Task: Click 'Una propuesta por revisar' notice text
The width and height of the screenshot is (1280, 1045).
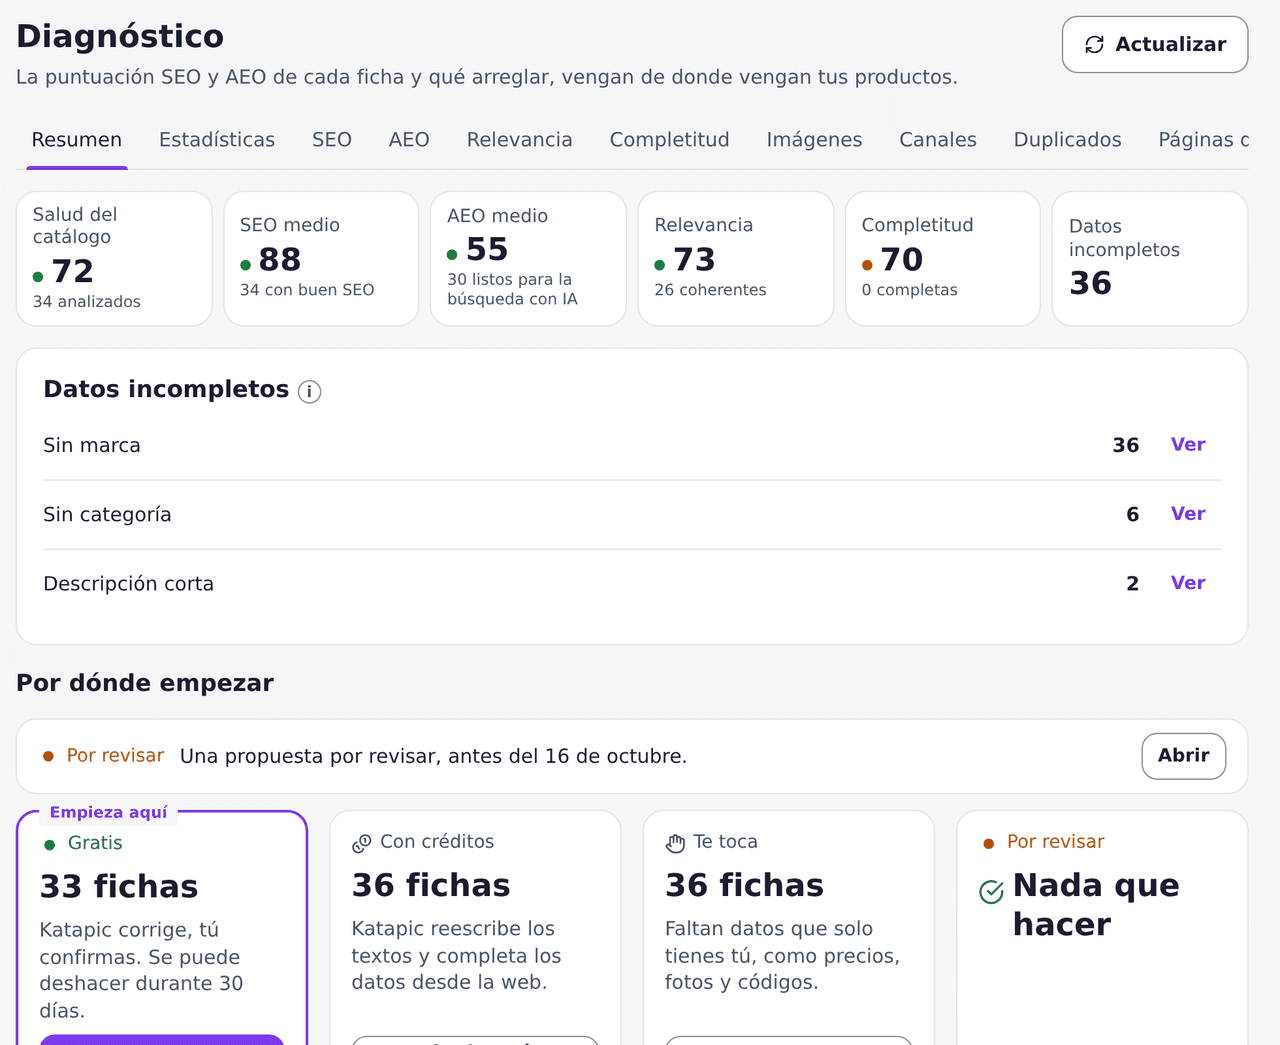Action: pyautogui.click(x=433, y=756)
